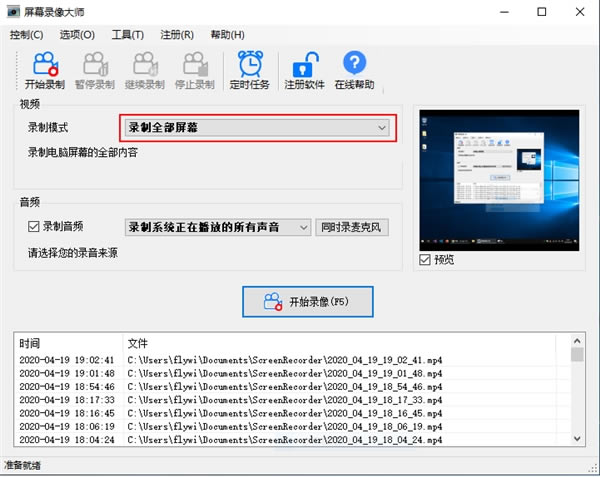The width and height of the screenshot is (600, 477).
Task: Open the 注册(R) menu
Action: pos(177,35)
